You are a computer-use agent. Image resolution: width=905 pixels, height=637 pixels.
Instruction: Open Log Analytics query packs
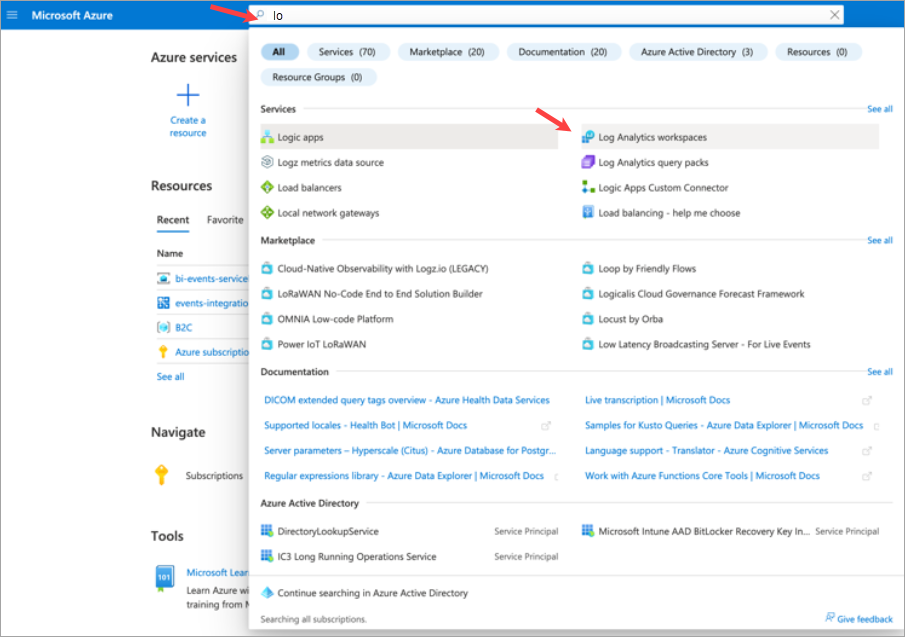653,162
